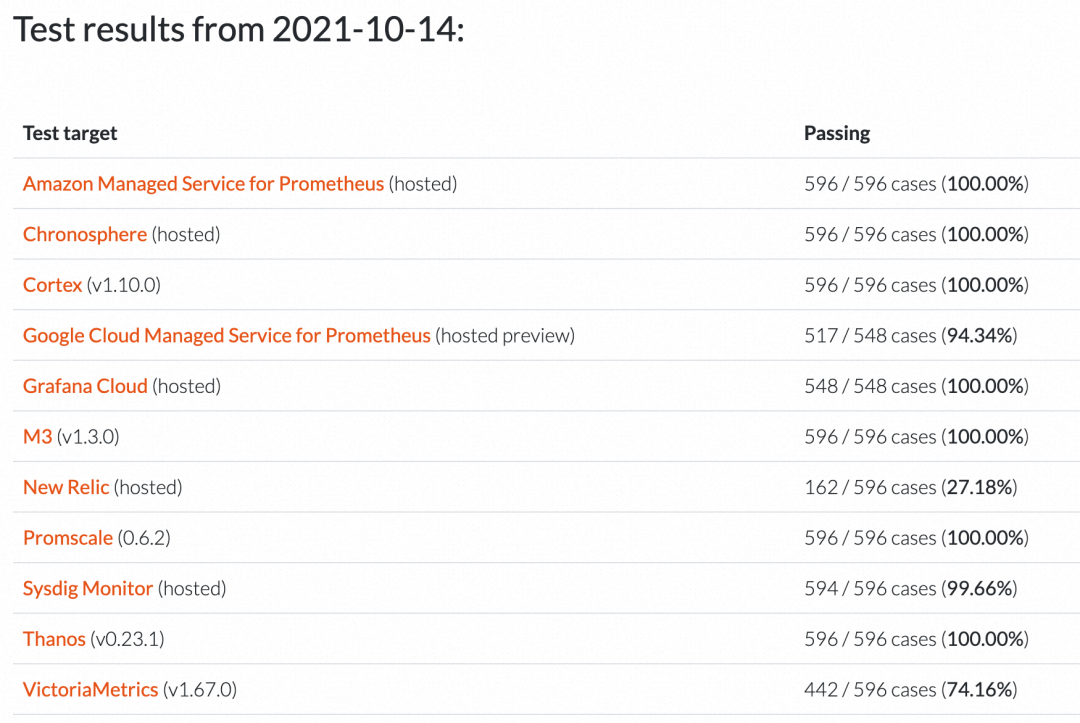Open the New Relic link
Viewport: 1080px width, 723px height.
66,488
